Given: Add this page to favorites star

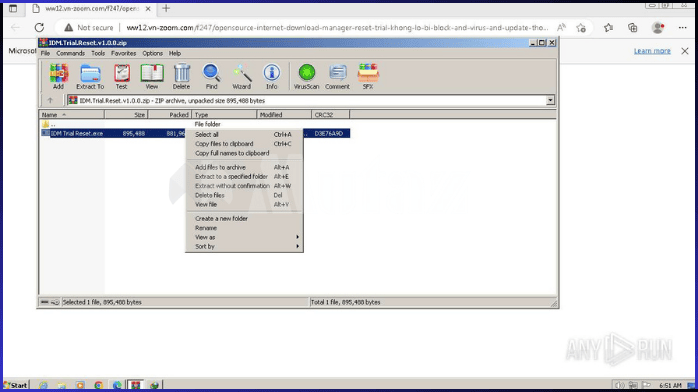Looking at the screenshot, I should [x=581, y=28].
